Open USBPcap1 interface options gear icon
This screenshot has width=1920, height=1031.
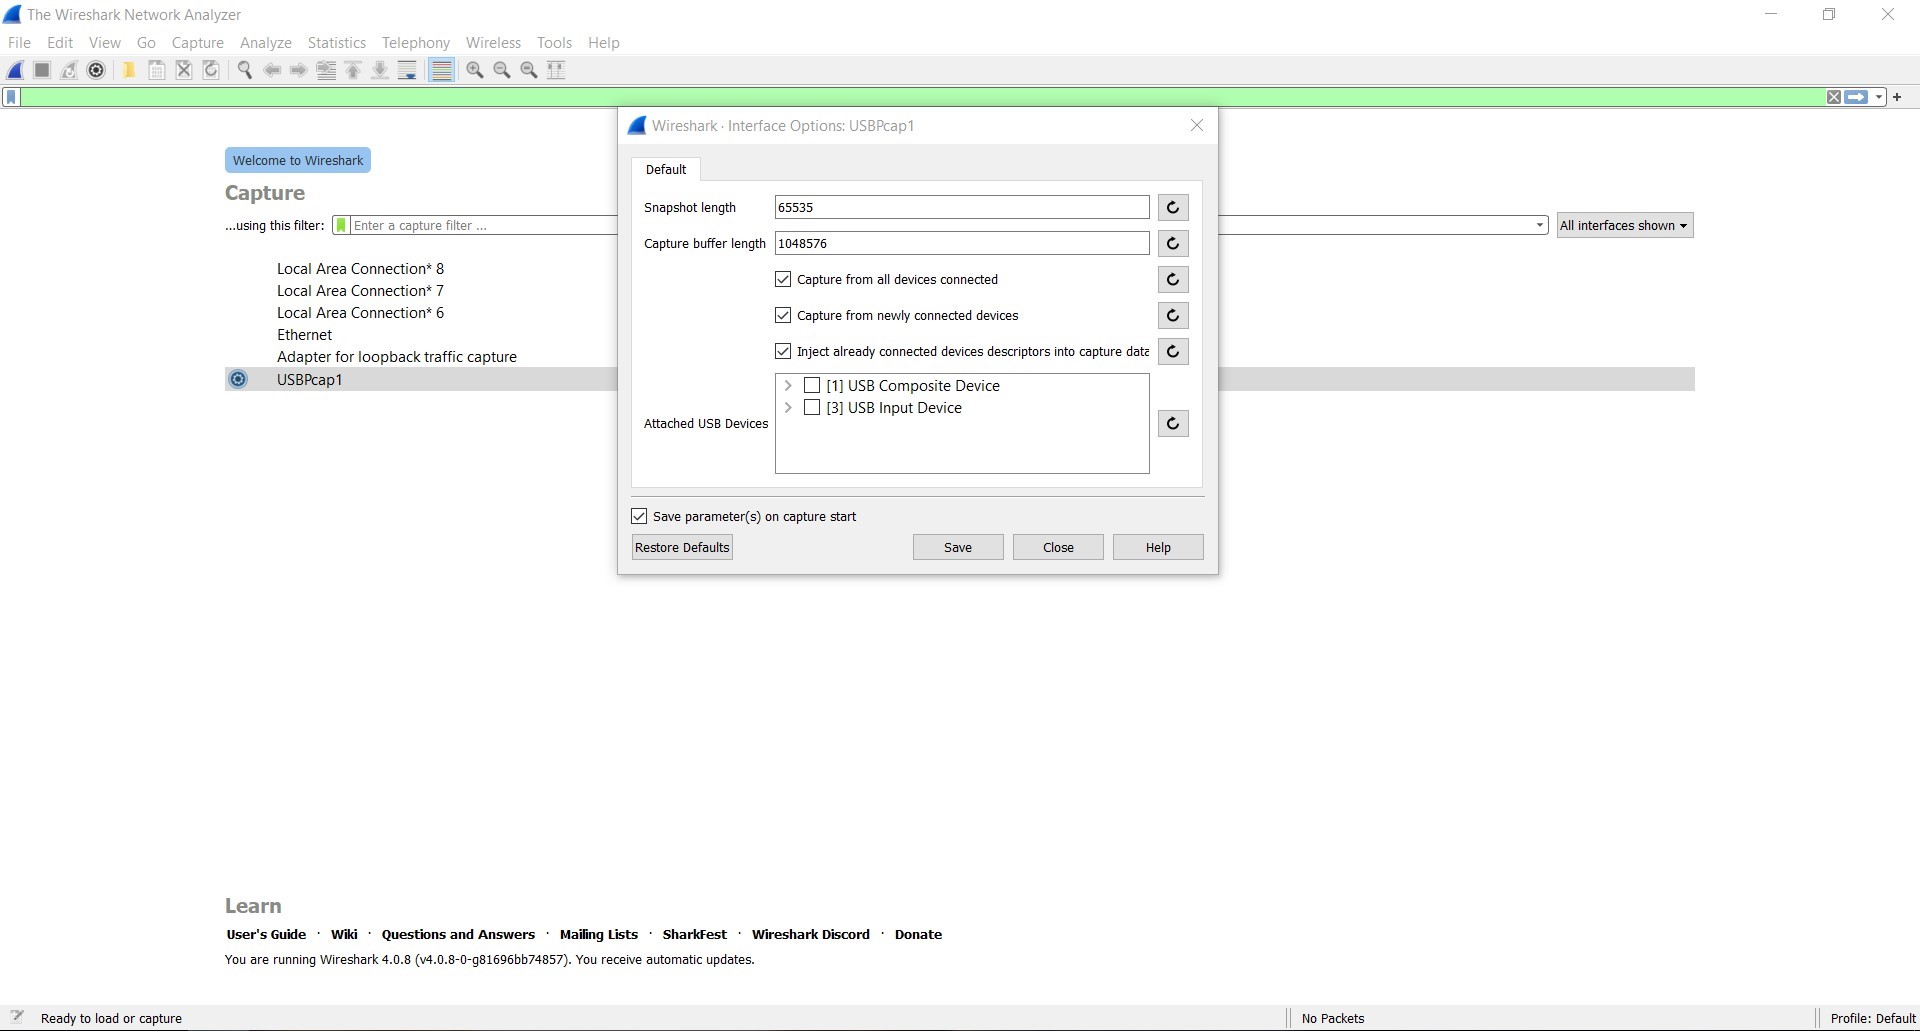pyautogui.click(x=238, y=379)
